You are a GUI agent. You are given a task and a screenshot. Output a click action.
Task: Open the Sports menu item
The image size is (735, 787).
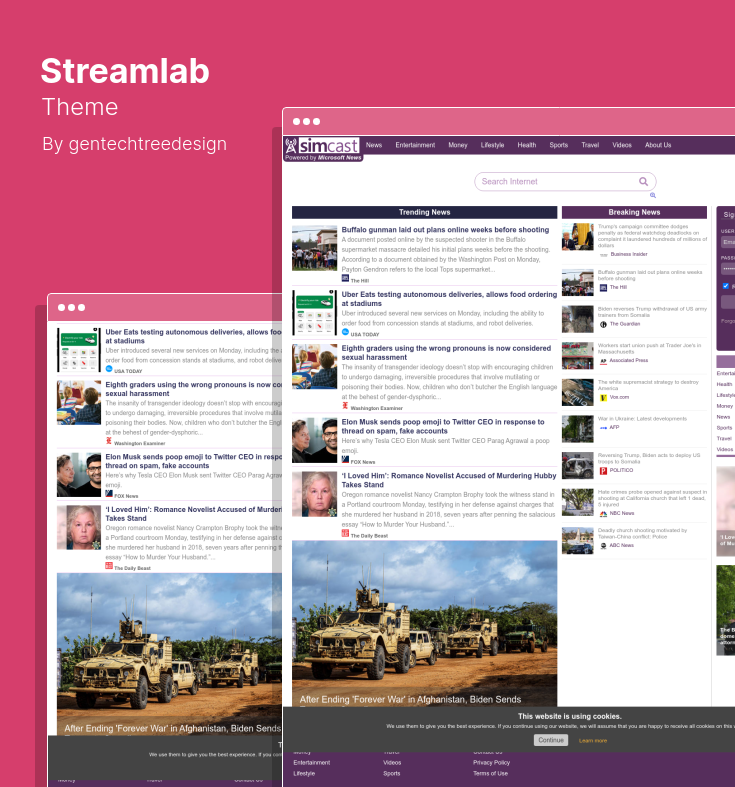(x=558, y=145)
